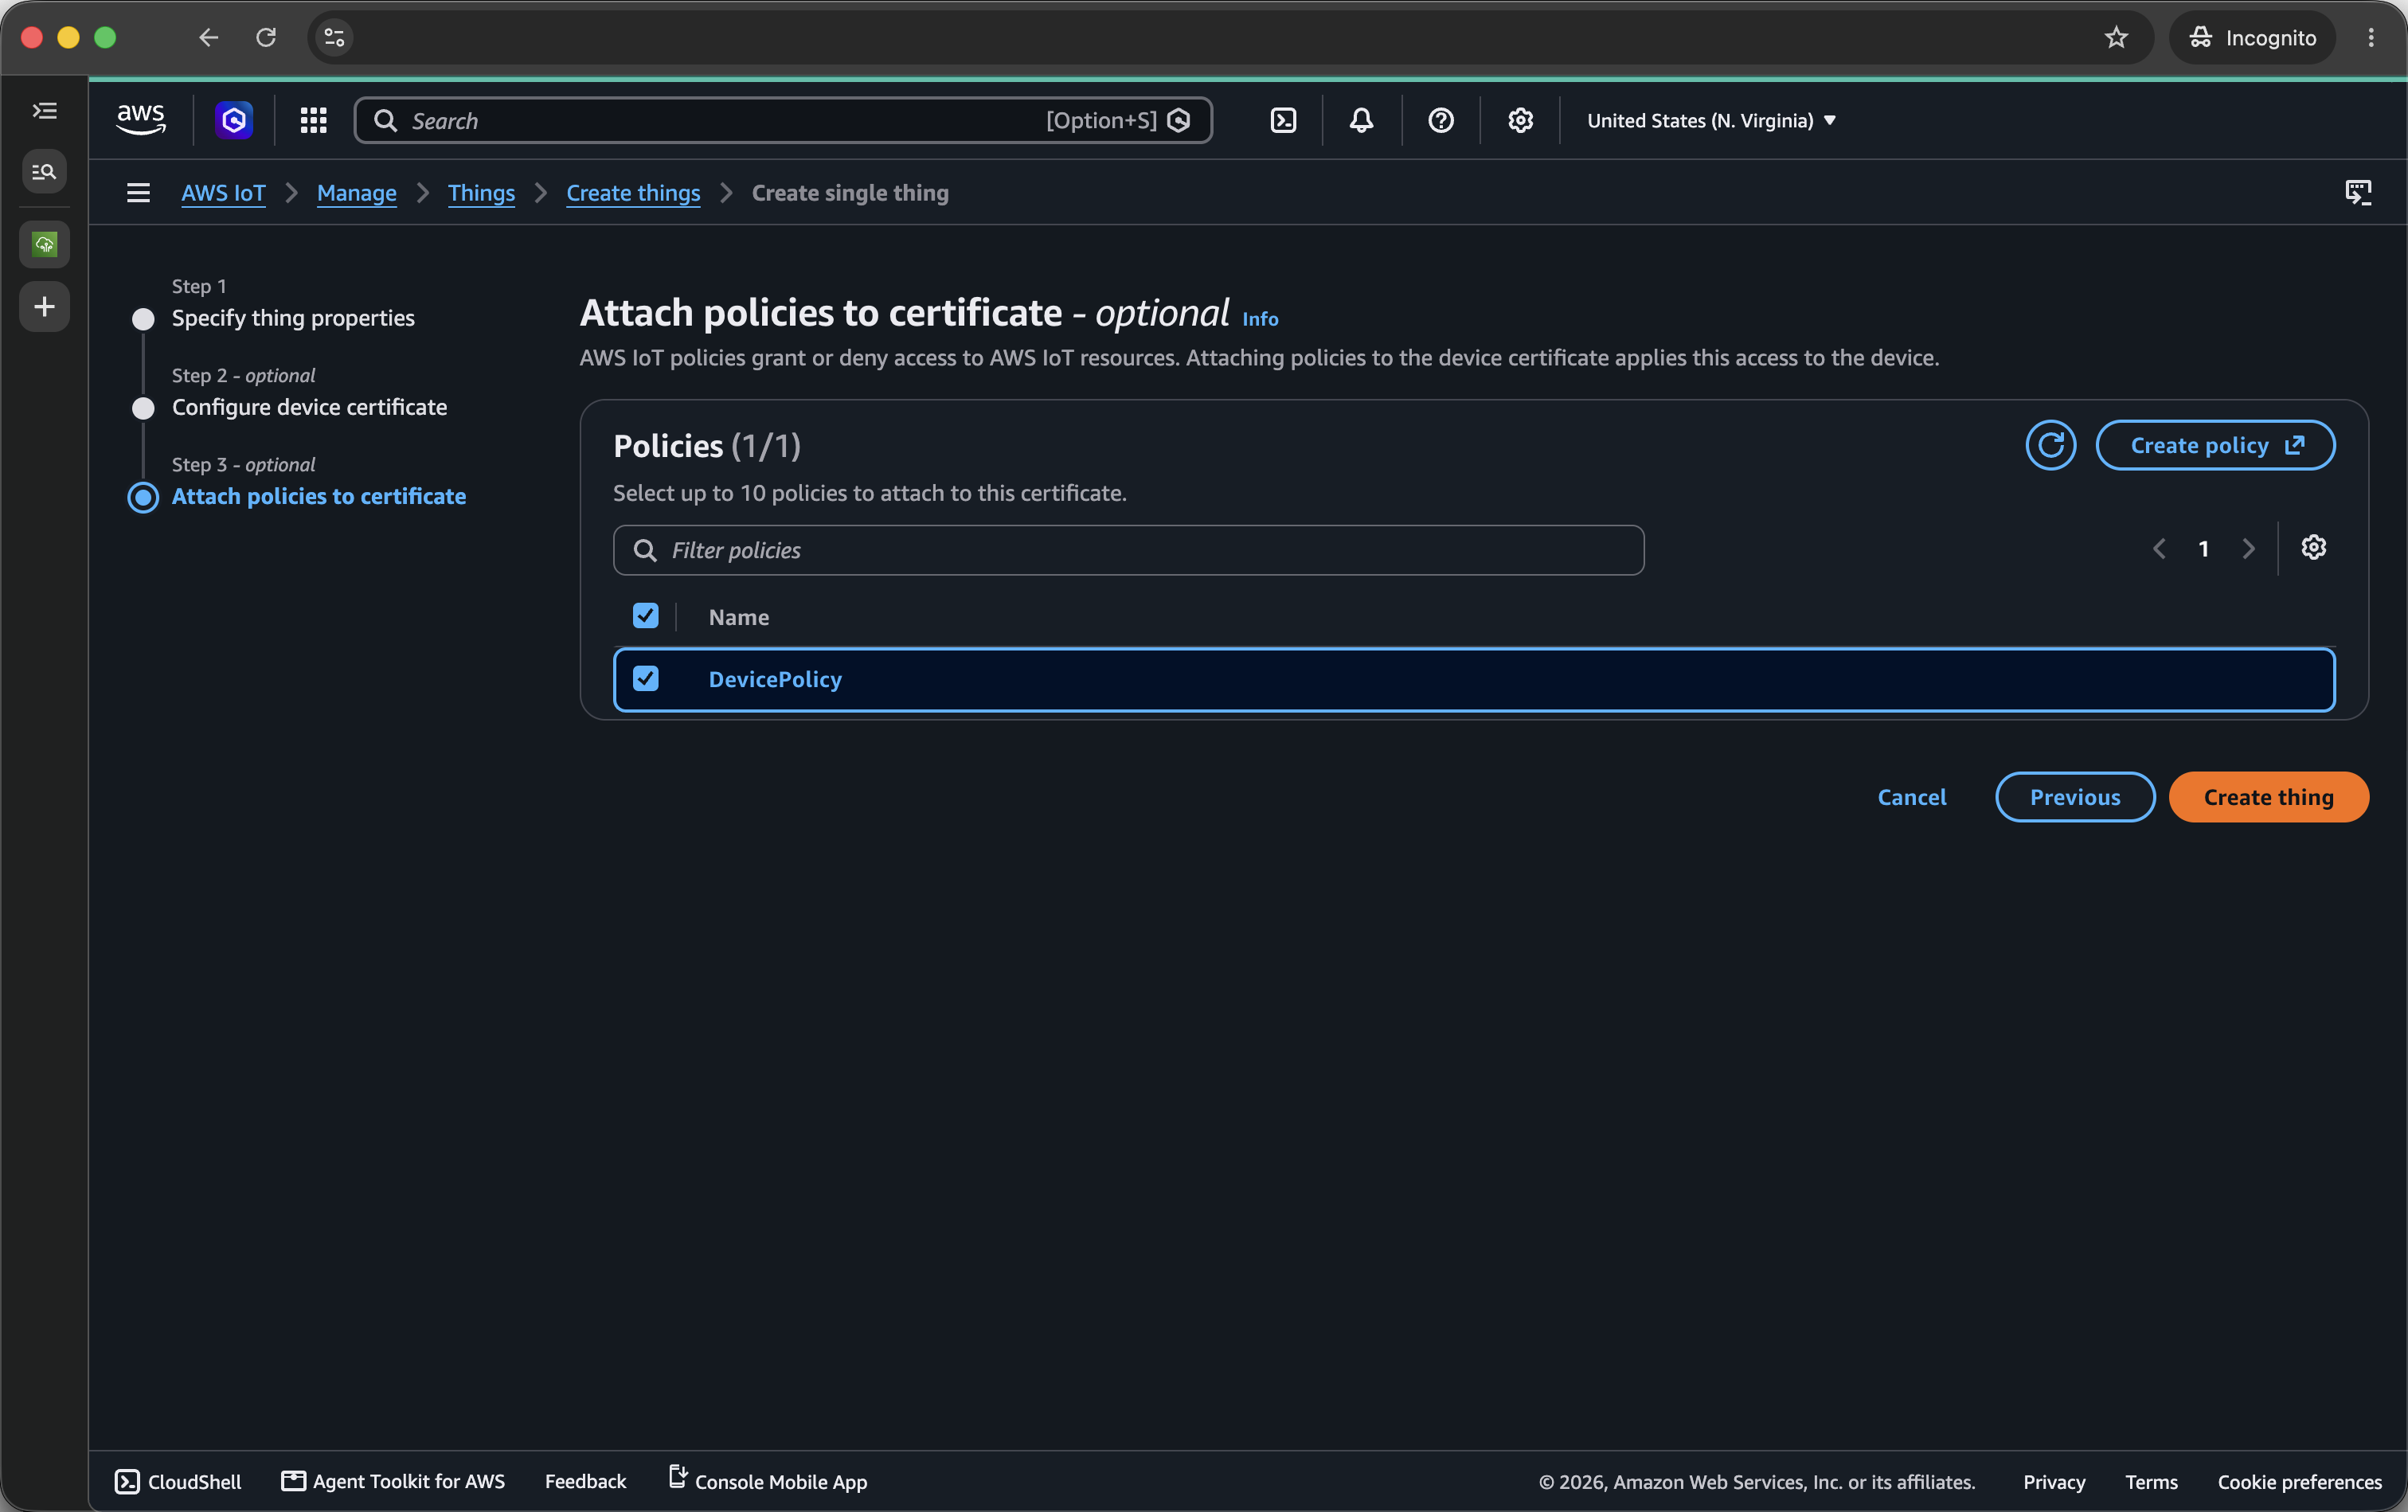Launch CloudShell from the top bar icon

(1283, 120)
